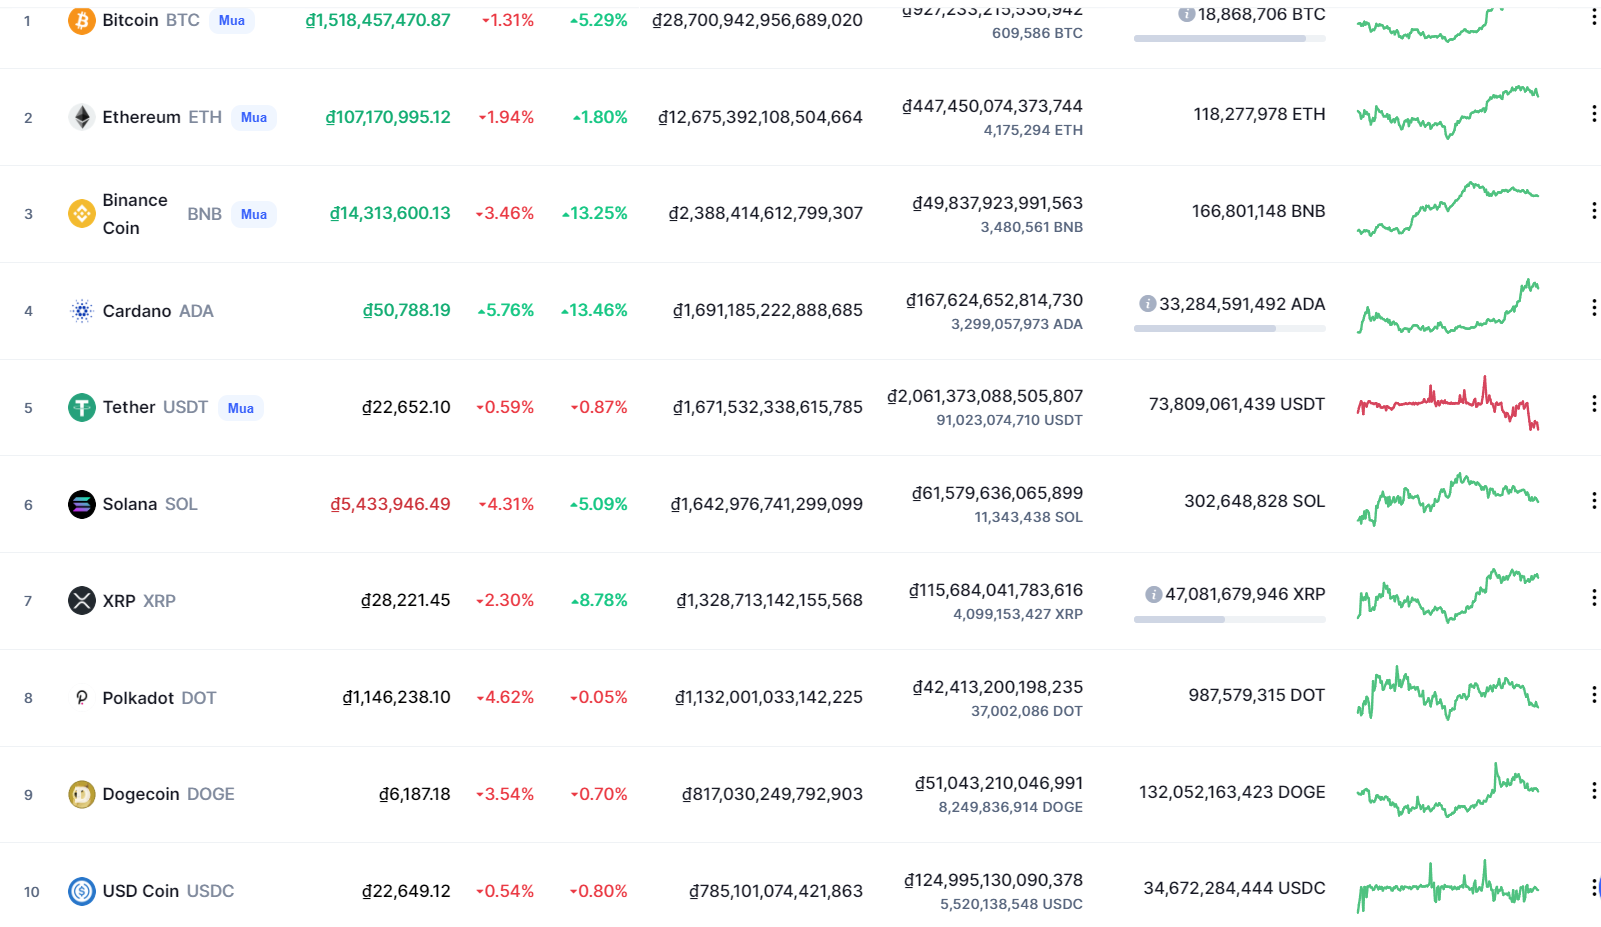Click the Binance Coin logo icon
This screenshot has height=927, width=1601.
(x=81, y=214)
